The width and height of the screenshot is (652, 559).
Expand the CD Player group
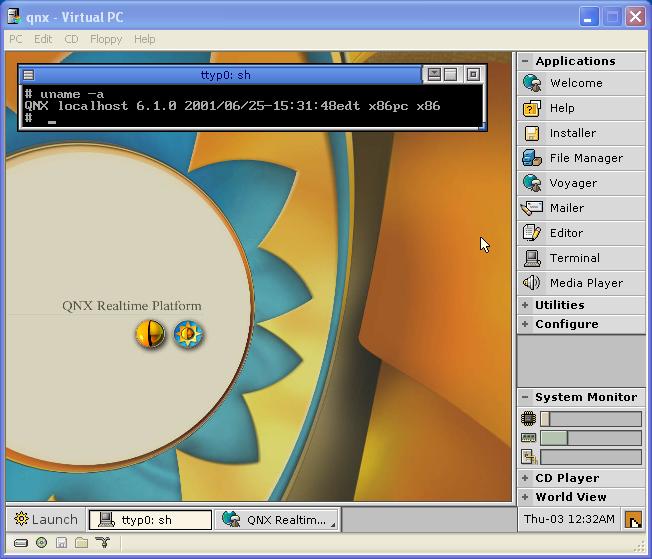point(525,478)
